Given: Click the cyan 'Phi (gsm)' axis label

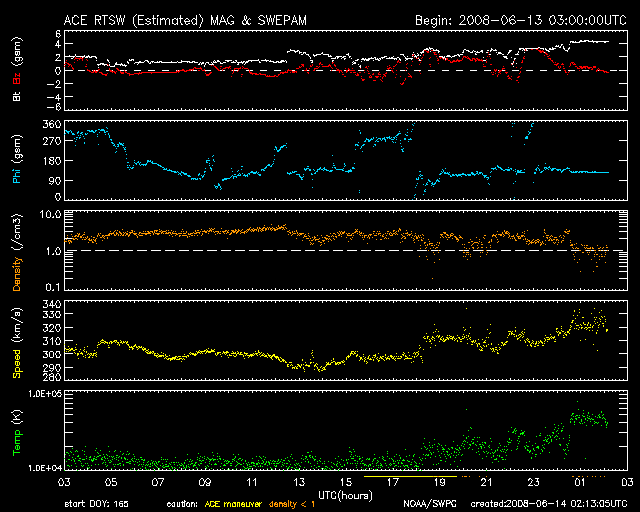Looking at the screenshot, I should click(x=17, y=159).
